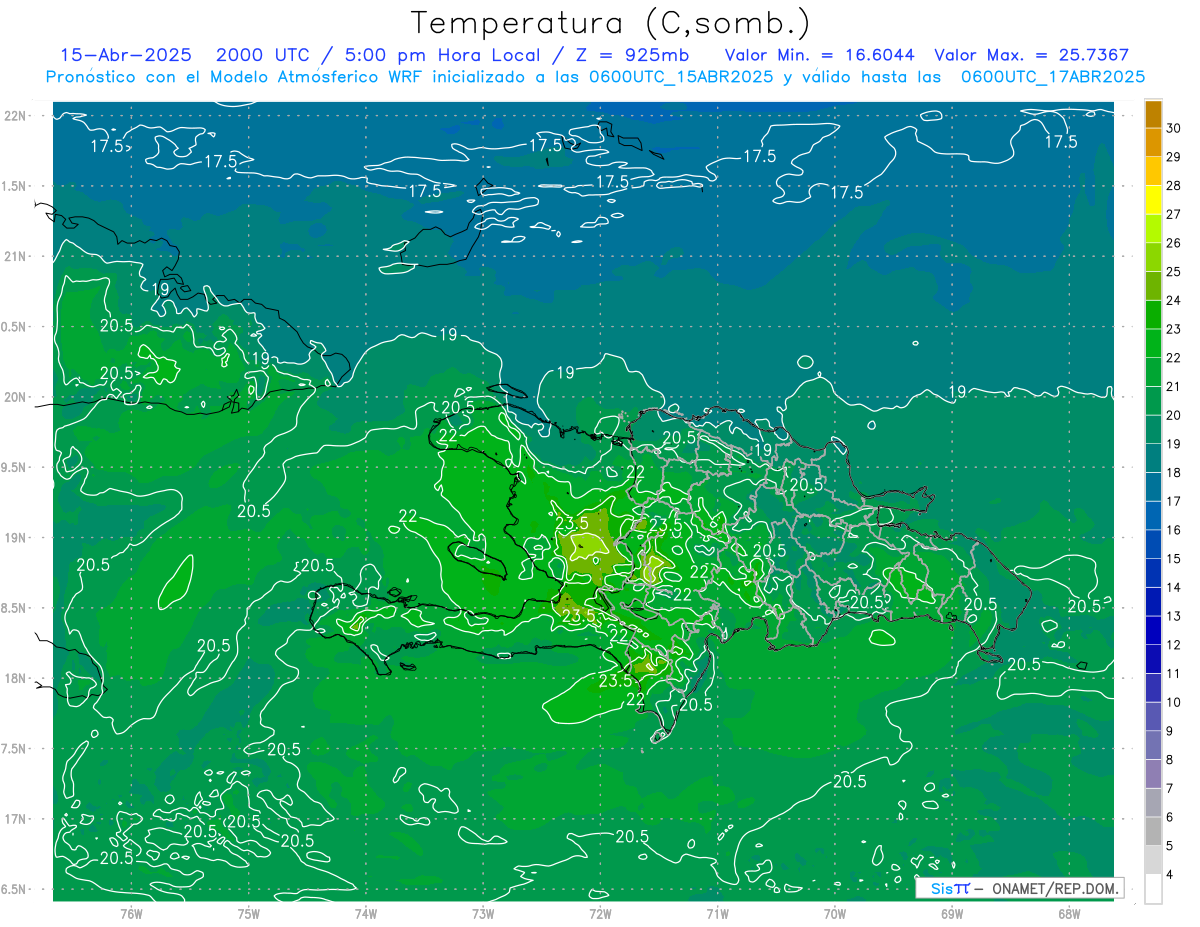
Task: Click the "72W" longitude axis label
Action: [600, 914]
